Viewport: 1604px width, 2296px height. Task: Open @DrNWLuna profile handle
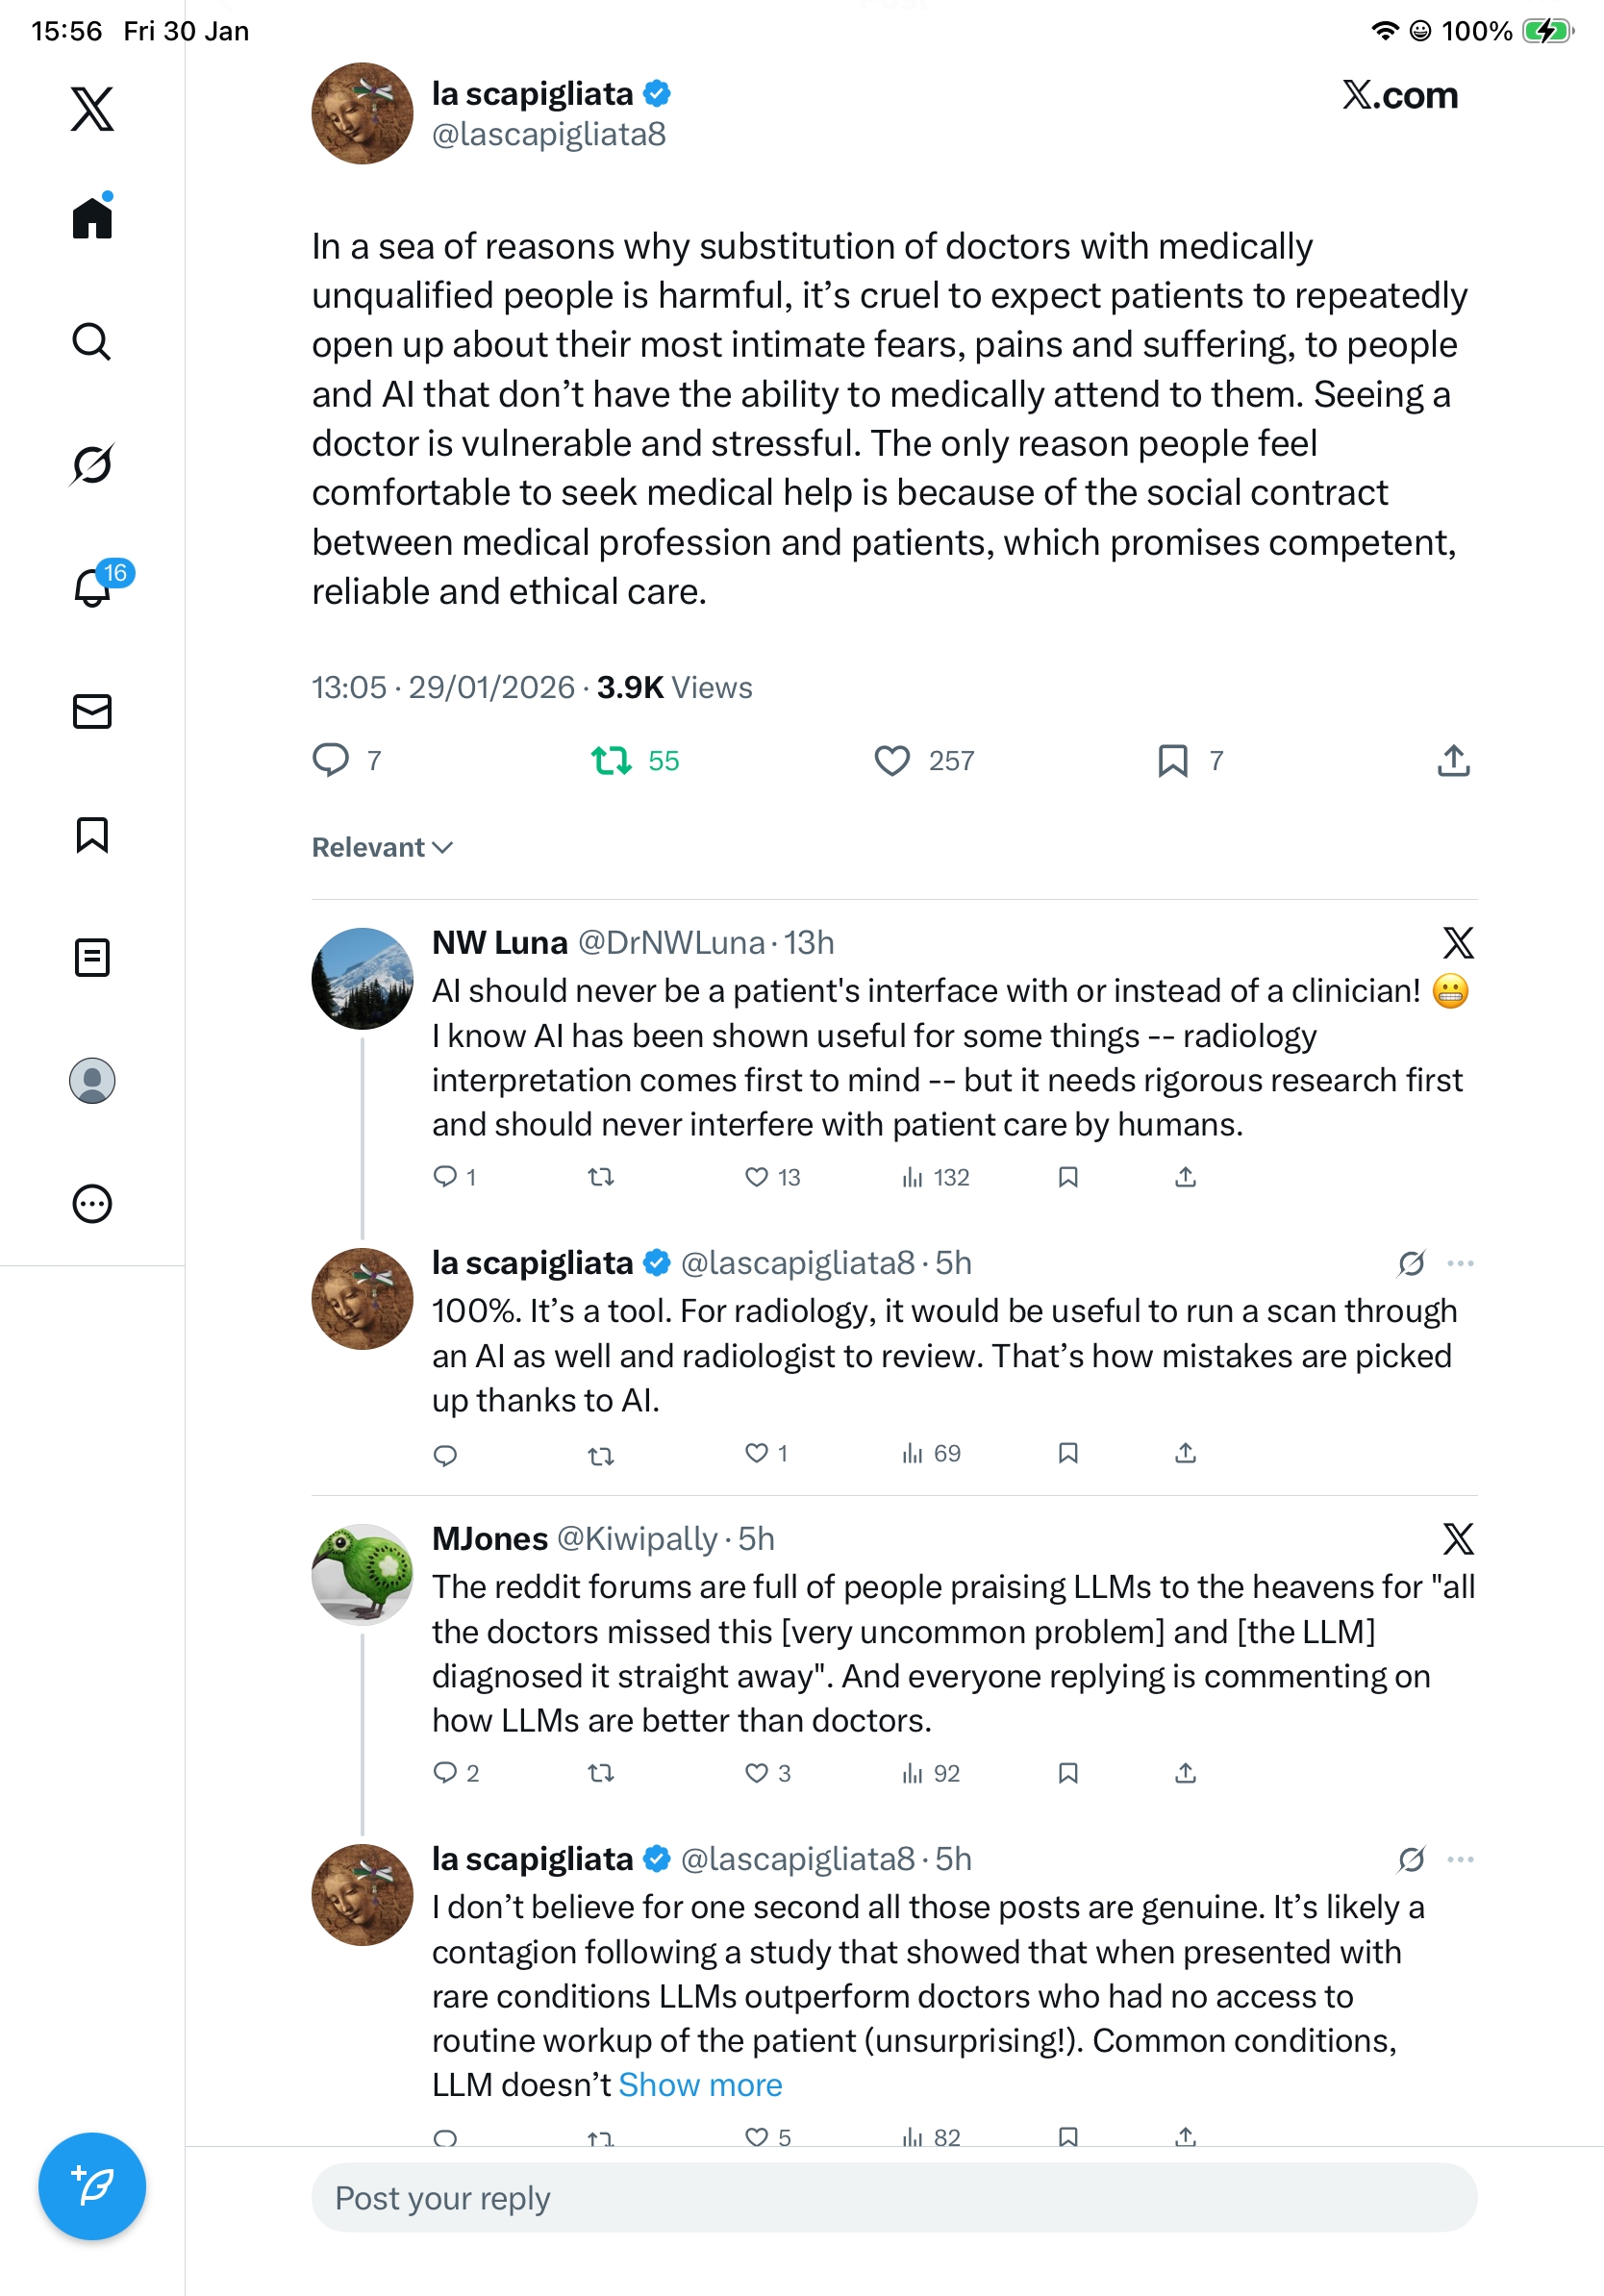(671, 942)
